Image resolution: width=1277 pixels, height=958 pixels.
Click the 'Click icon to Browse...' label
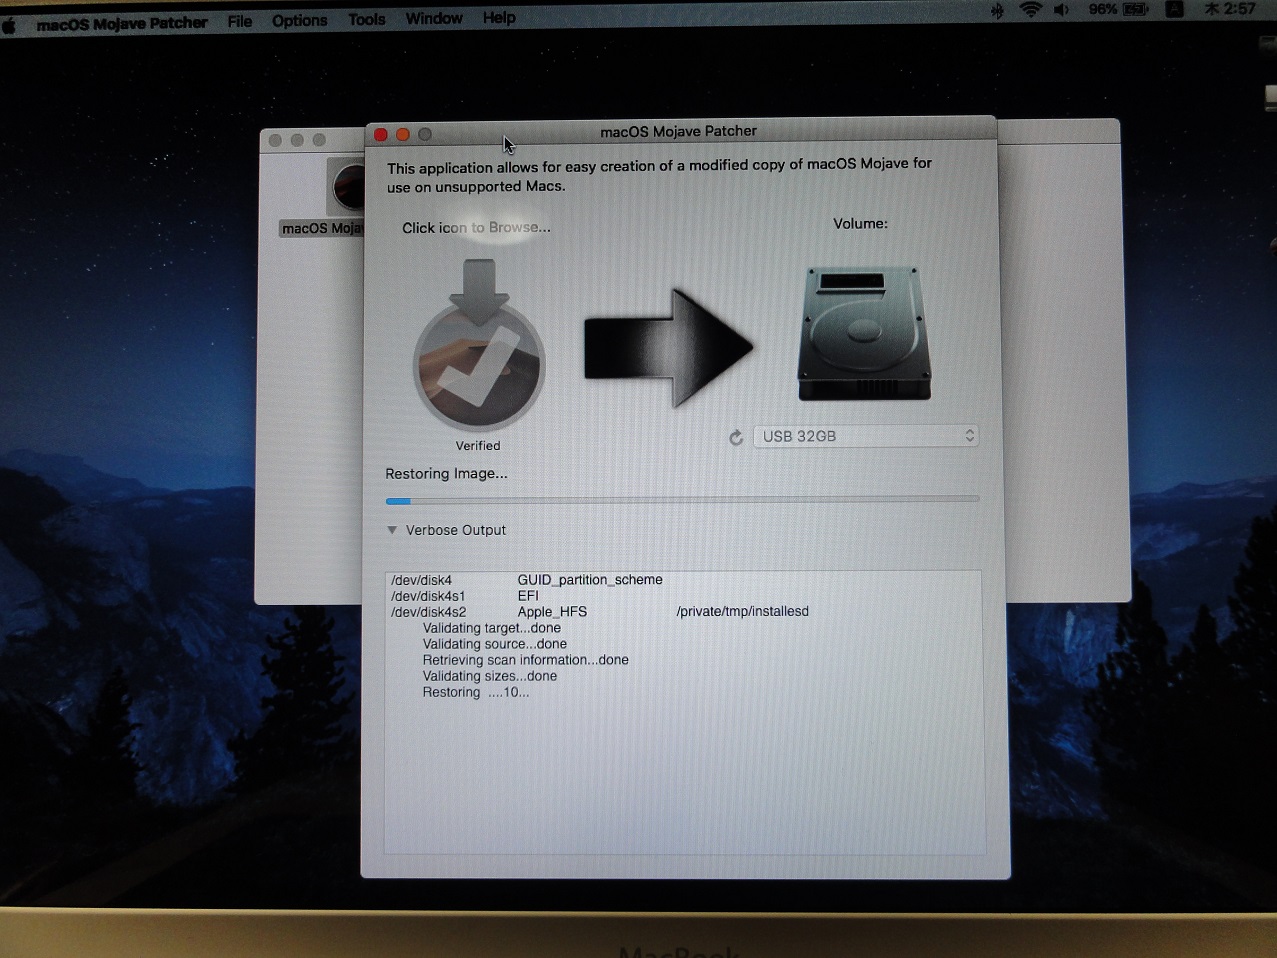[476, 228]
